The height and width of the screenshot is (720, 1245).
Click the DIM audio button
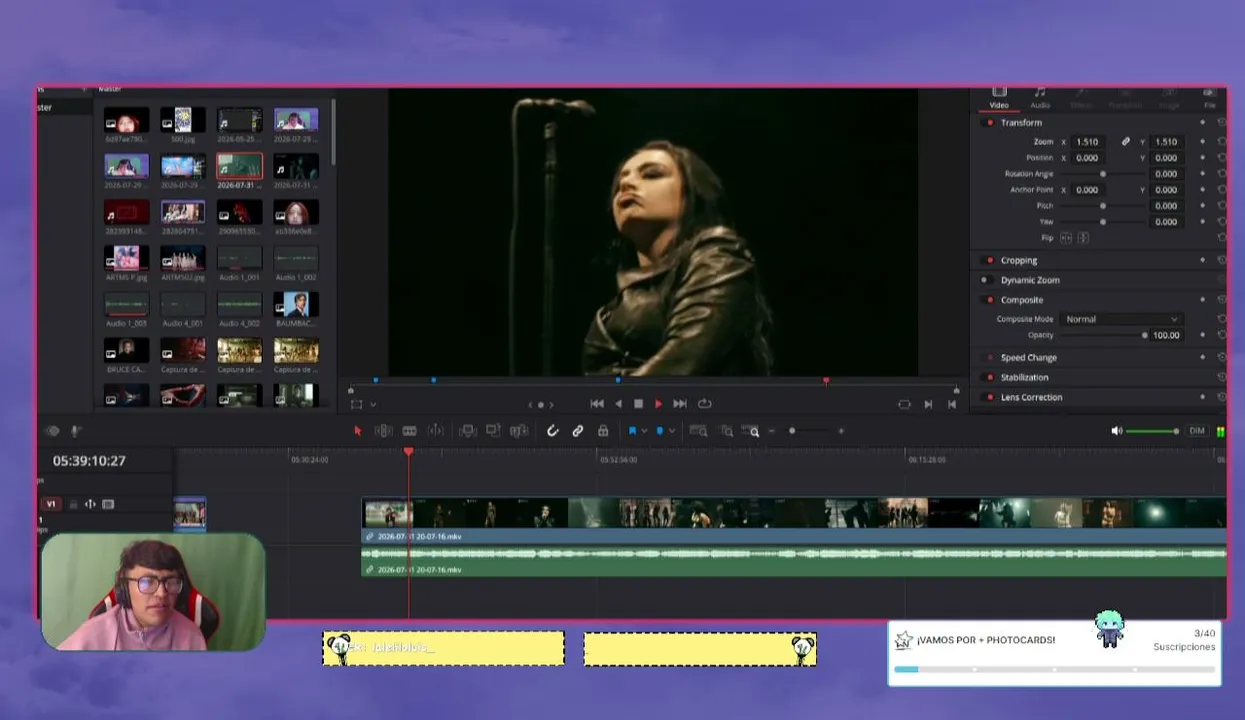click(1196, 431)
